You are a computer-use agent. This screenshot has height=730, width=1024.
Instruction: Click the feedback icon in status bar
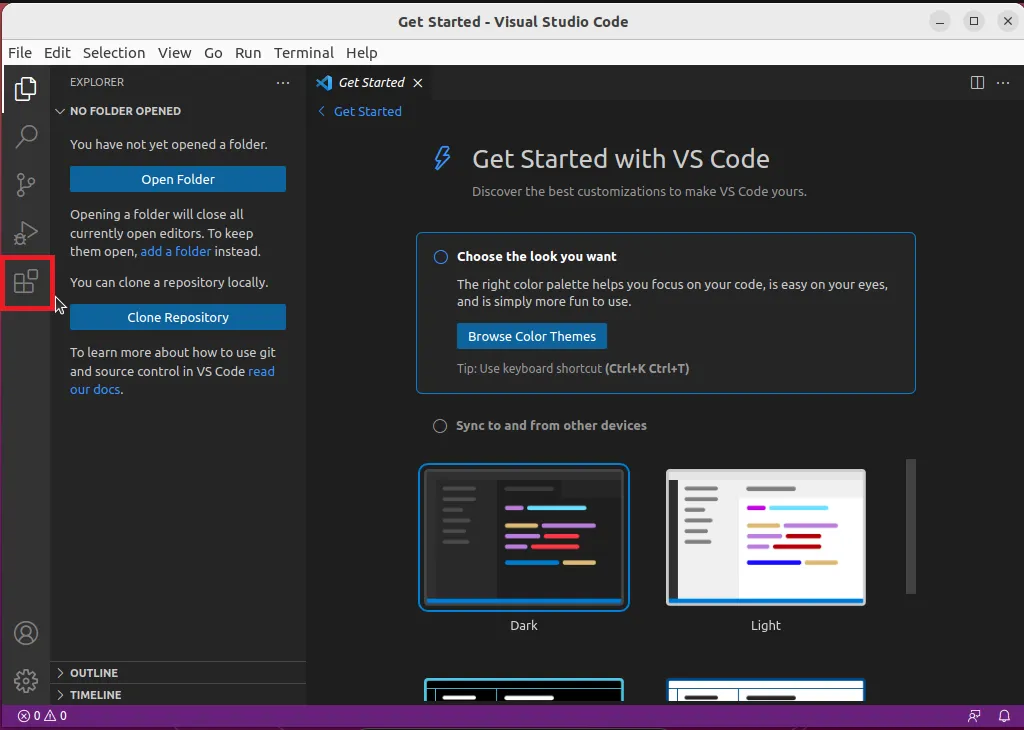974,716
